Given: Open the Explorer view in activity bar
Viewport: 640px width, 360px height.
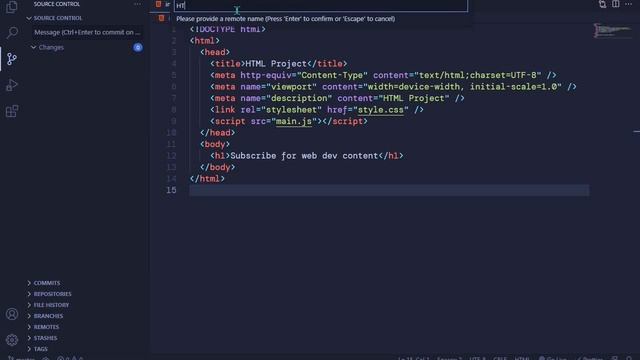Looking at the screenshot, I should (12, 7).
